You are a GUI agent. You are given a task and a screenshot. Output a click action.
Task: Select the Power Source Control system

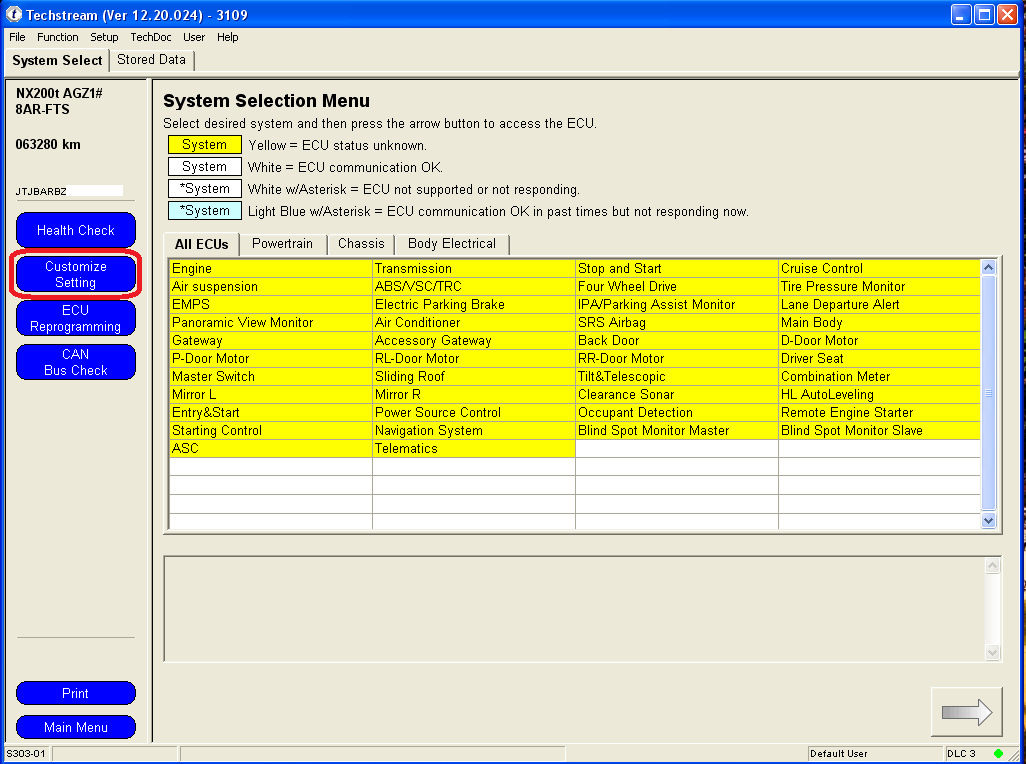point(474,412)
